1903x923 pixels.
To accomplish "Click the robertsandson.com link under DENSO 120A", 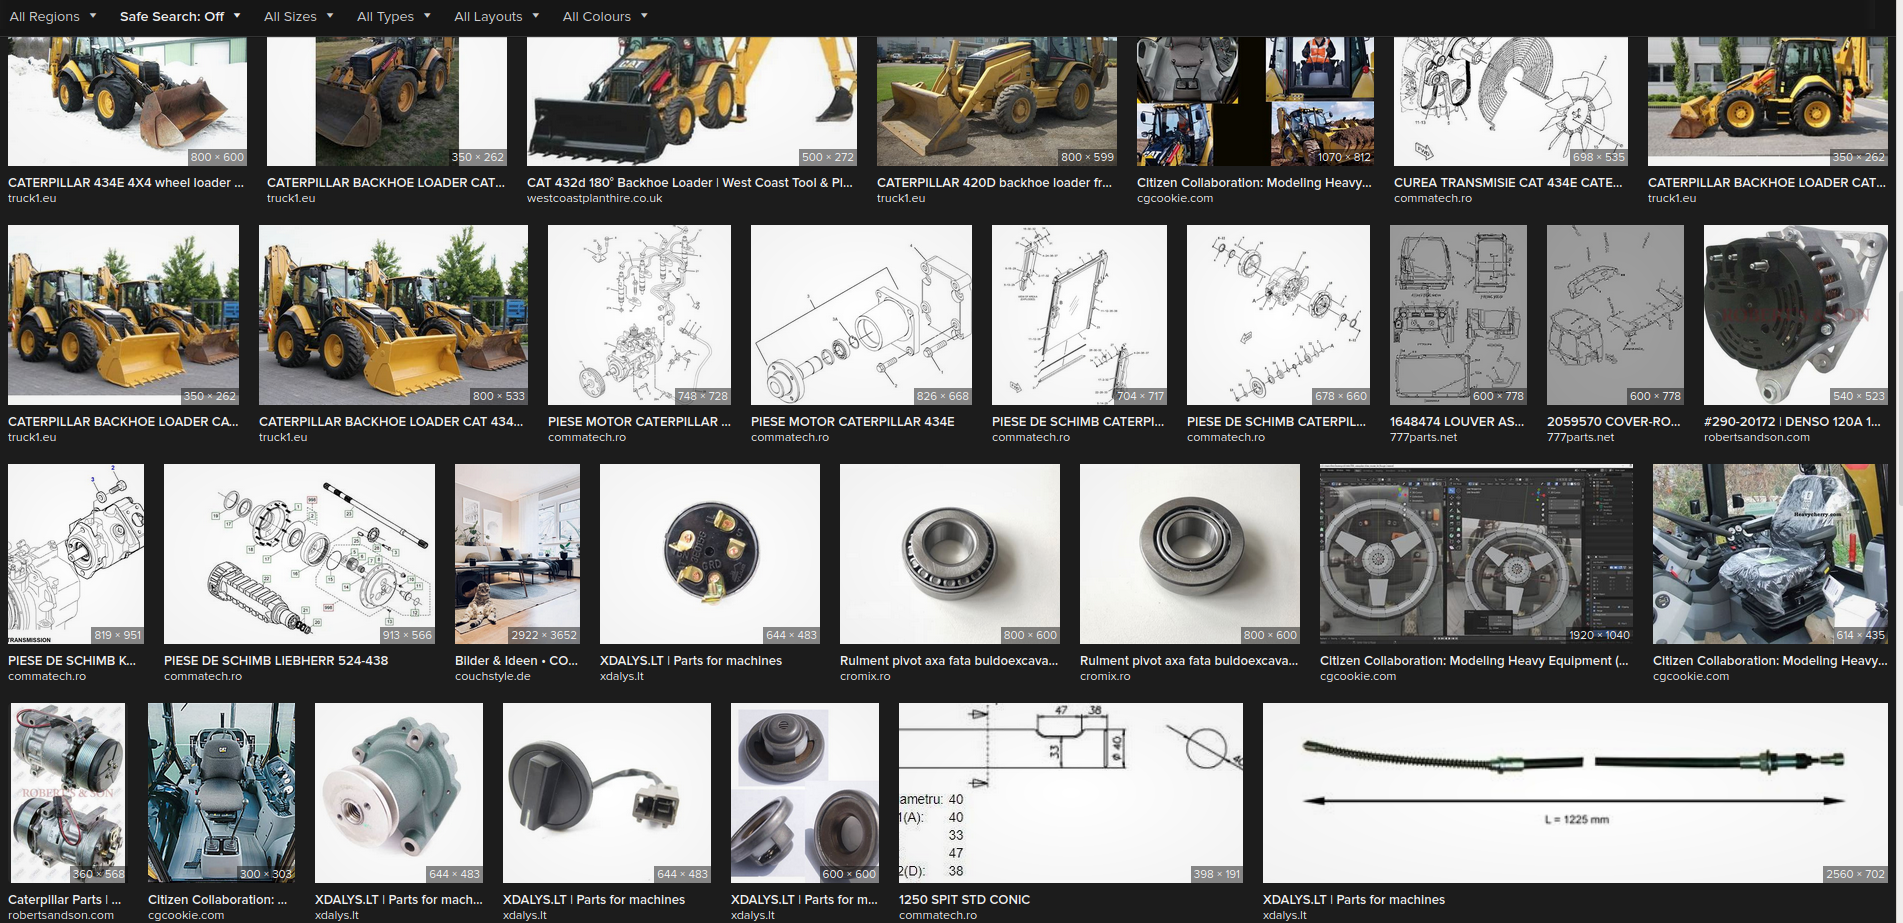I will pos(1756,437).
